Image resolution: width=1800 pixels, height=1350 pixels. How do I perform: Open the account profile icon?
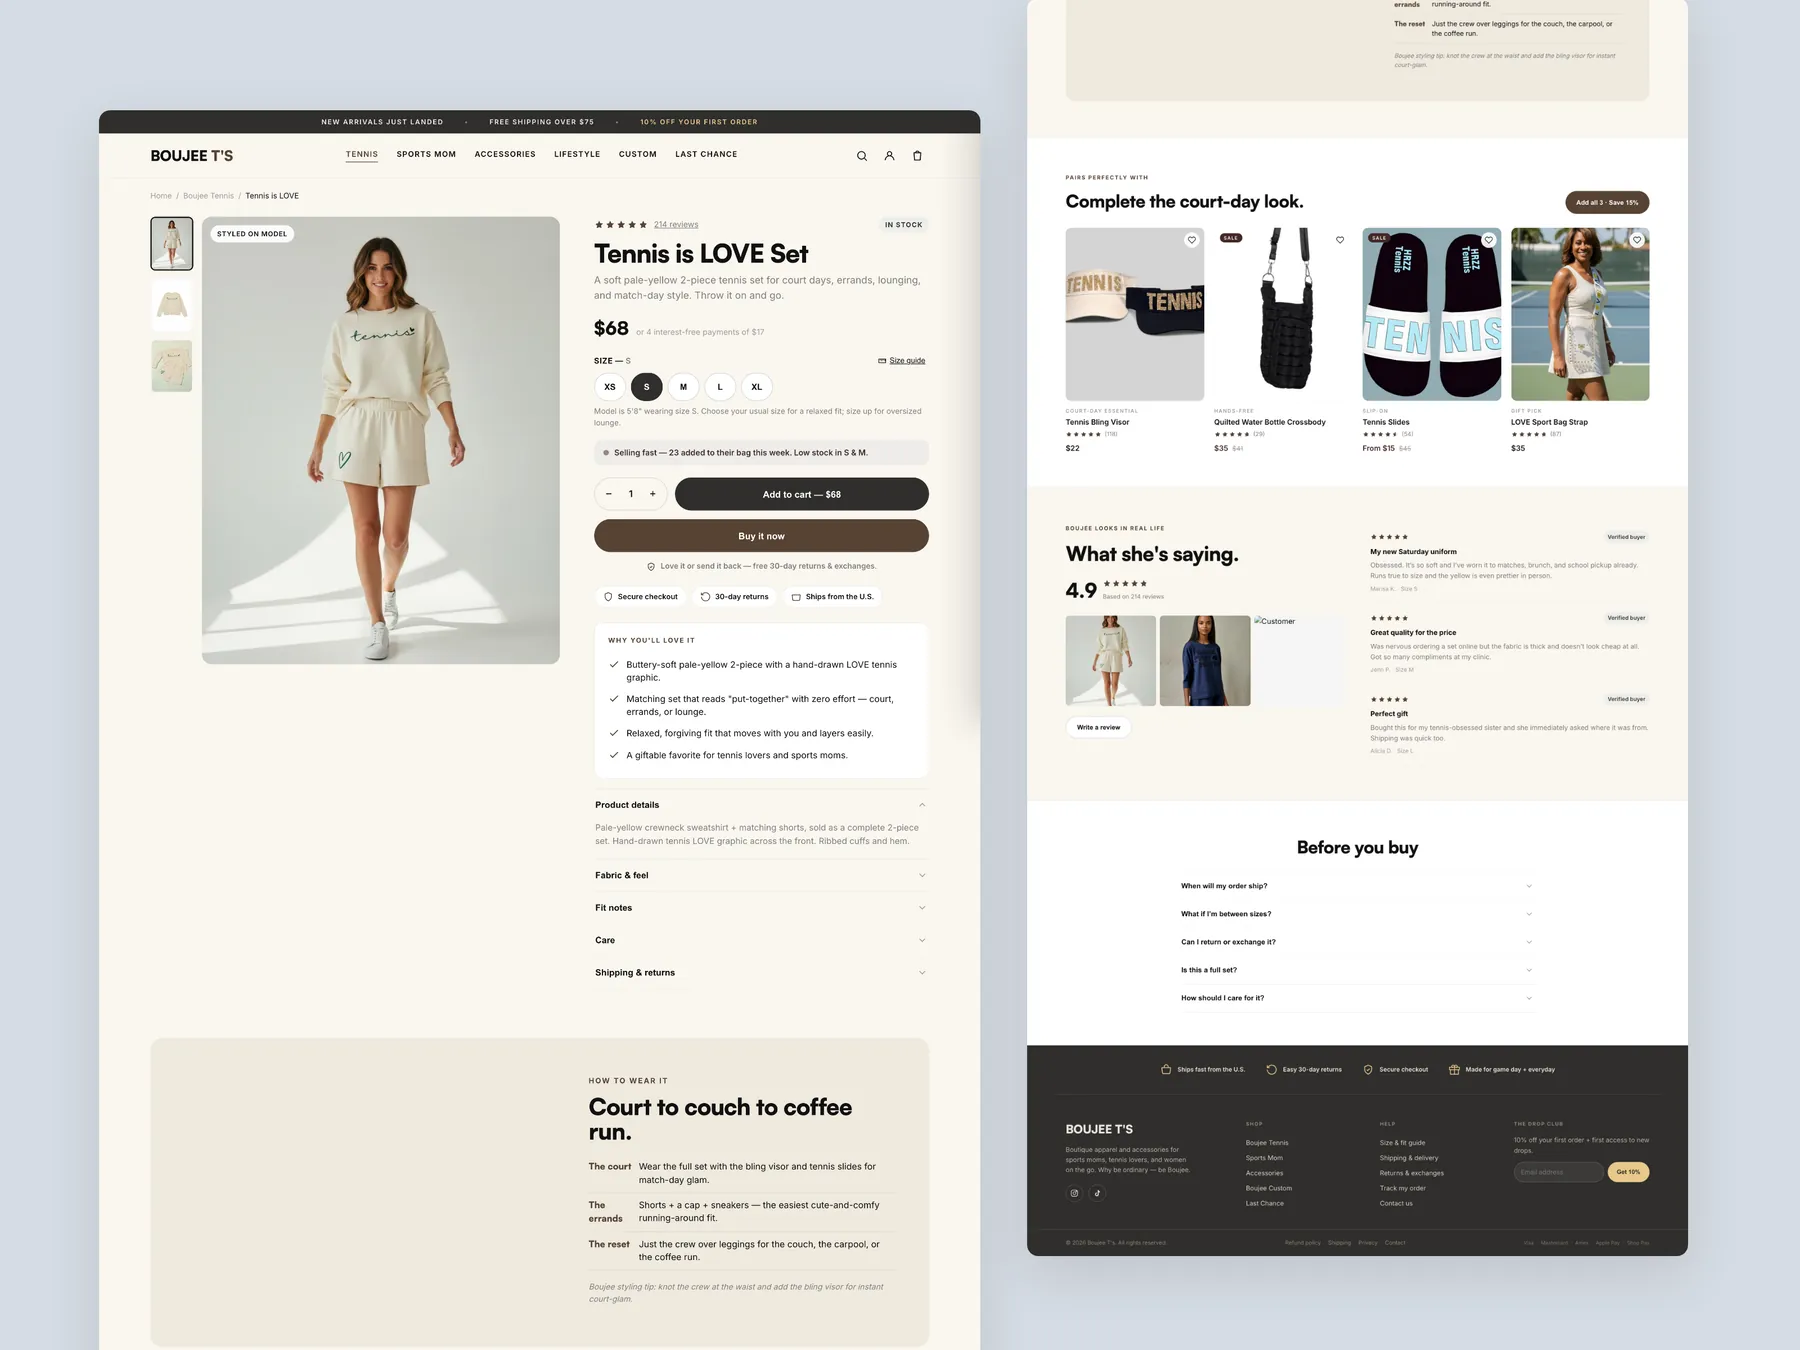click(x=889, y=156)
